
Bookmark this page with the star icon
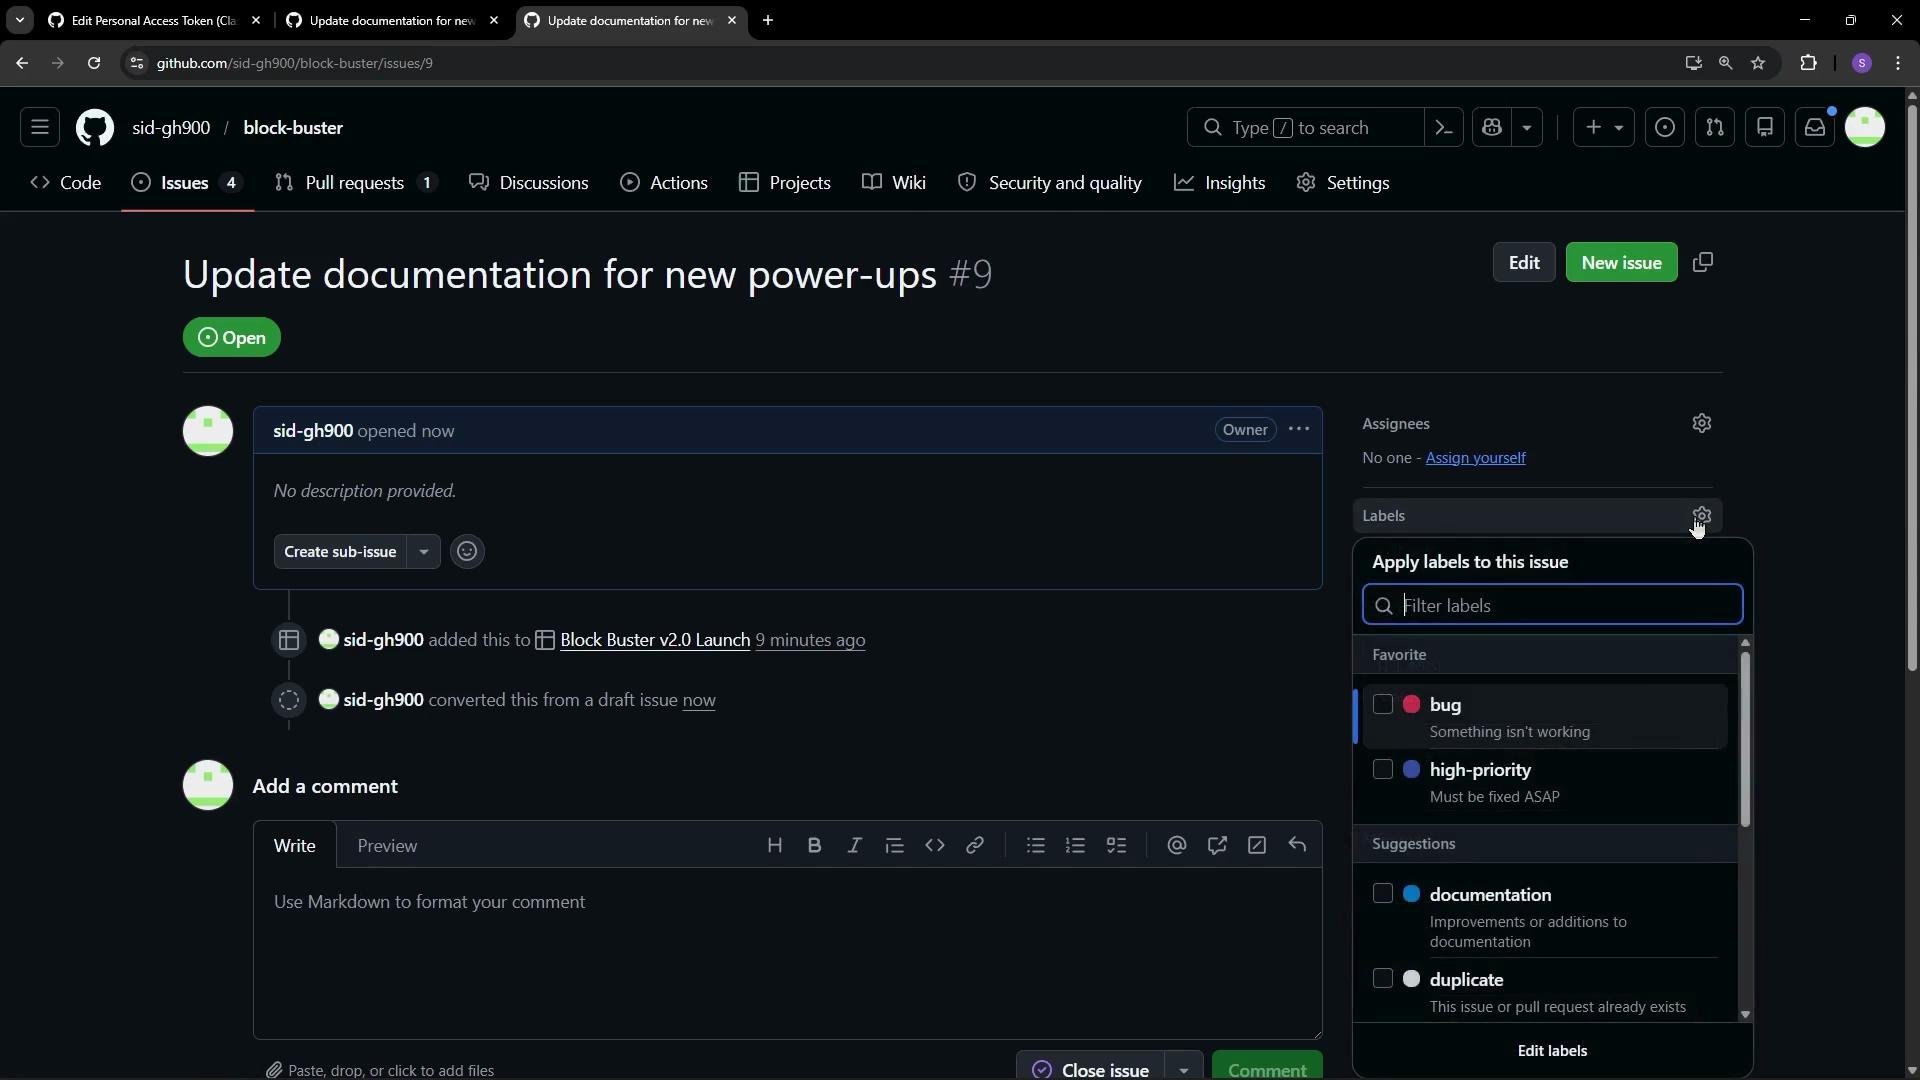tap(1759, 63)
